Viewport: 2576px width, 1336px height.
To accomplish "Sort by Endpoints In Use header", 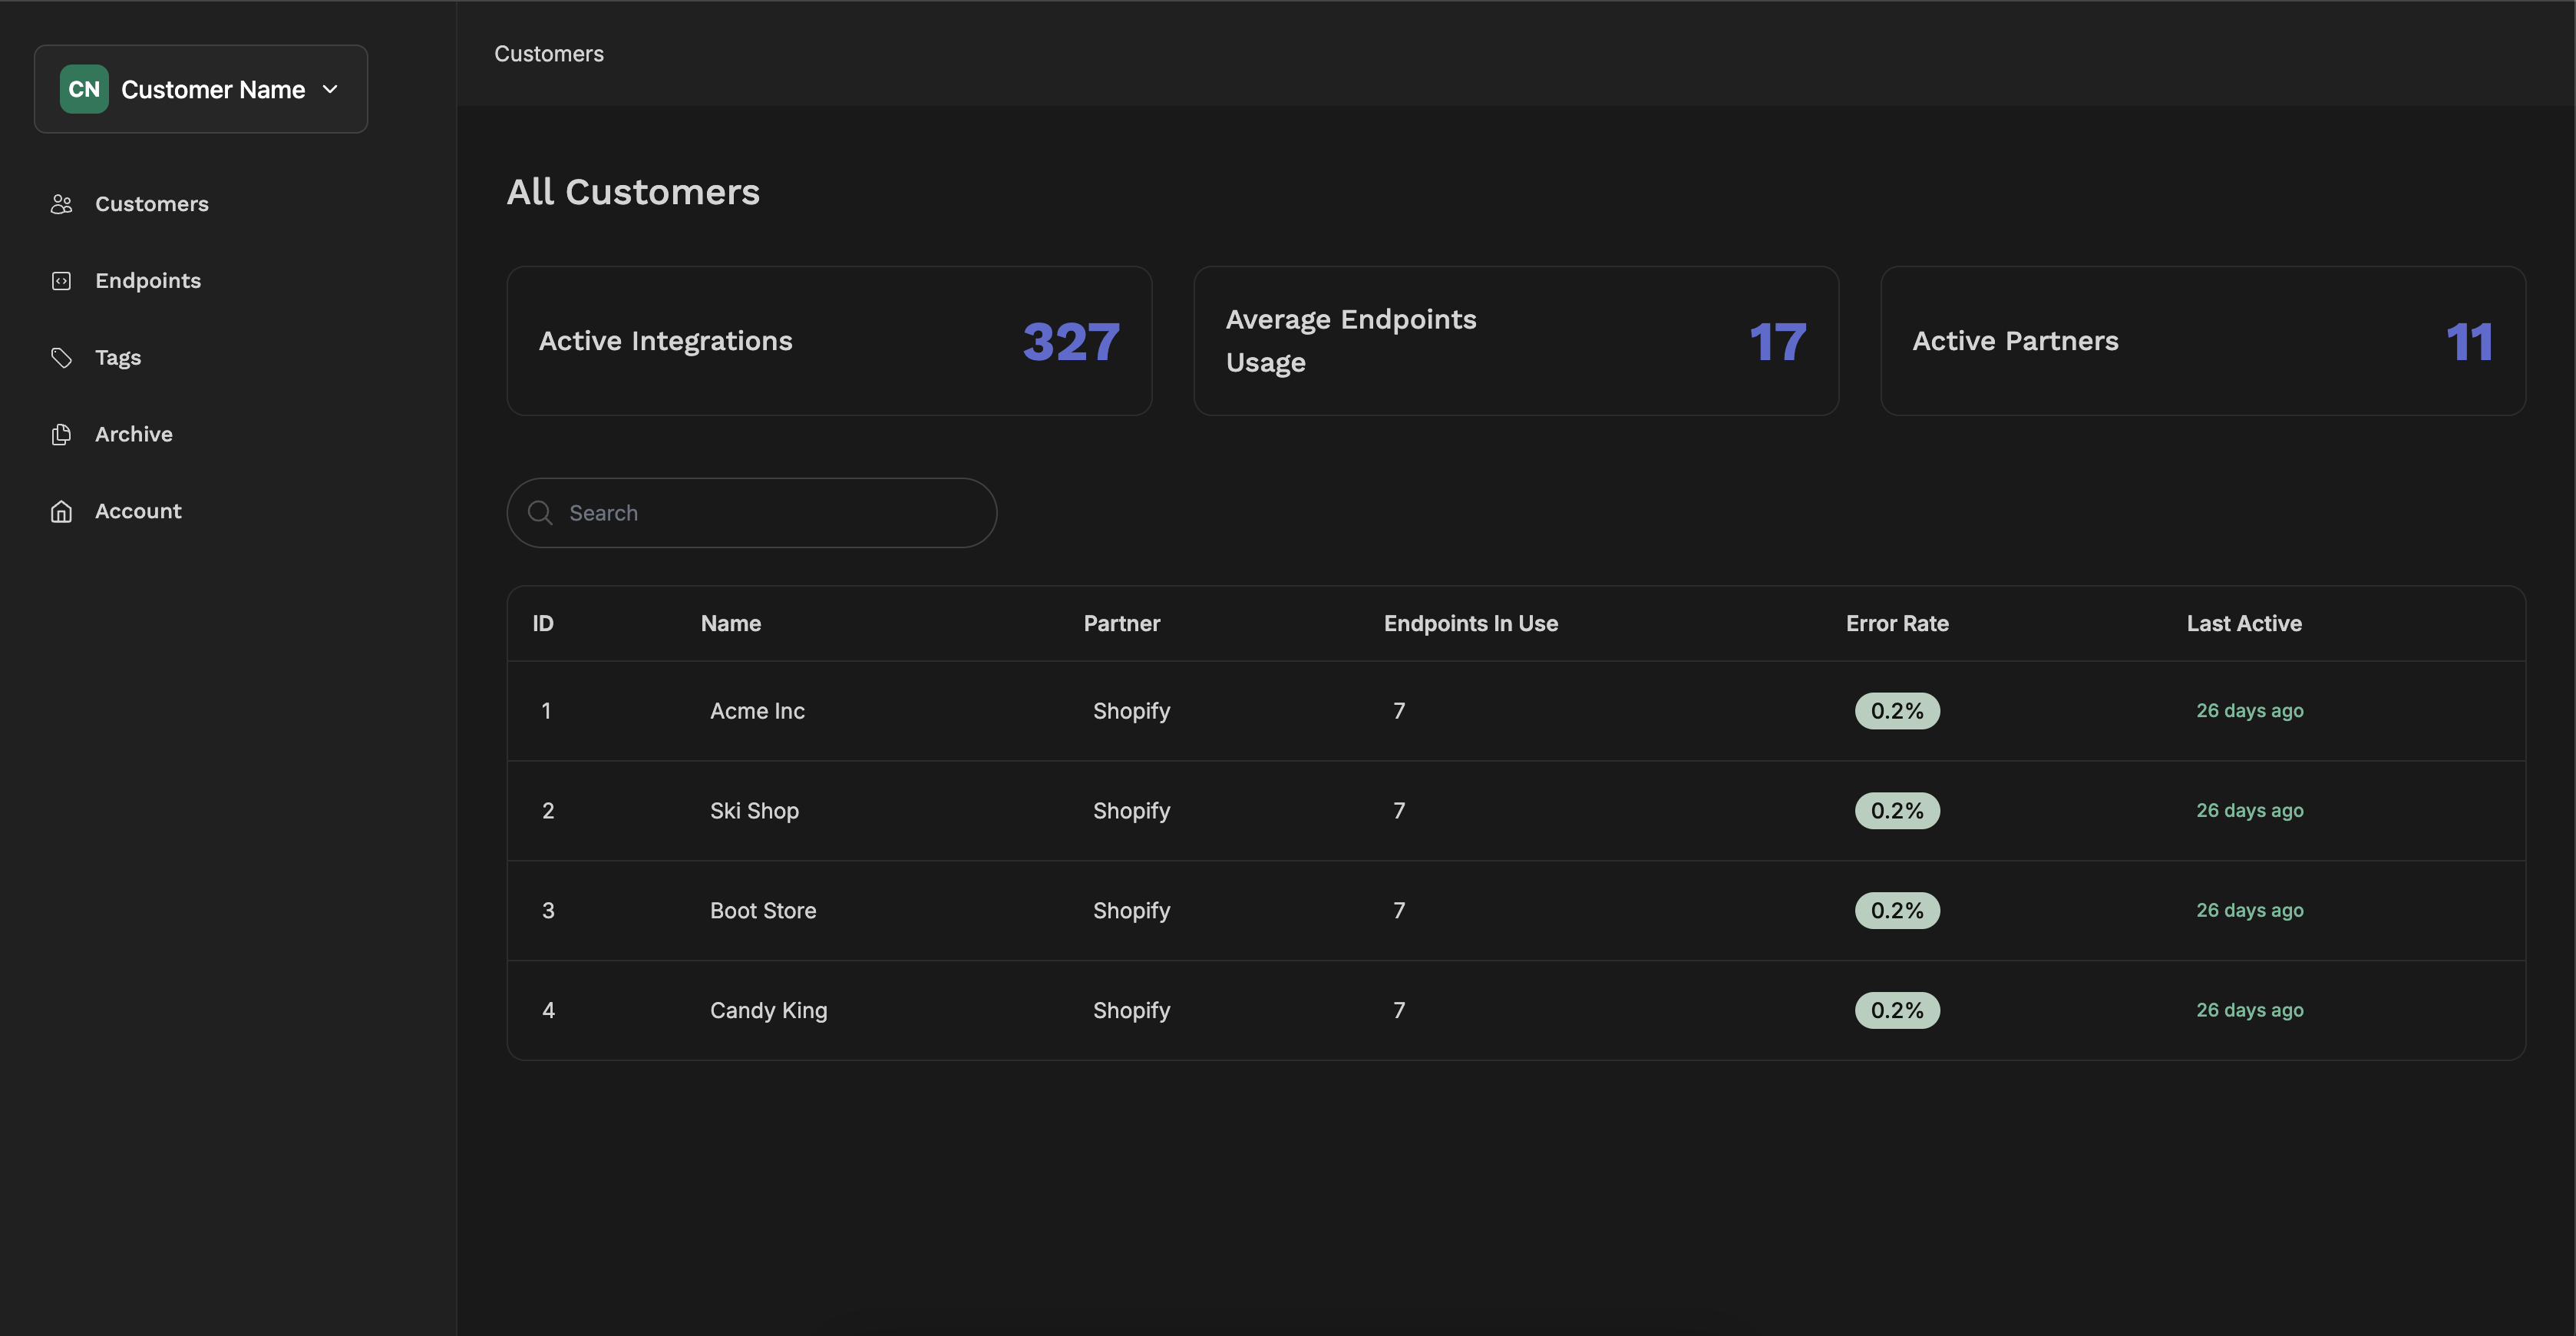I will click(x=1471, y=624).
